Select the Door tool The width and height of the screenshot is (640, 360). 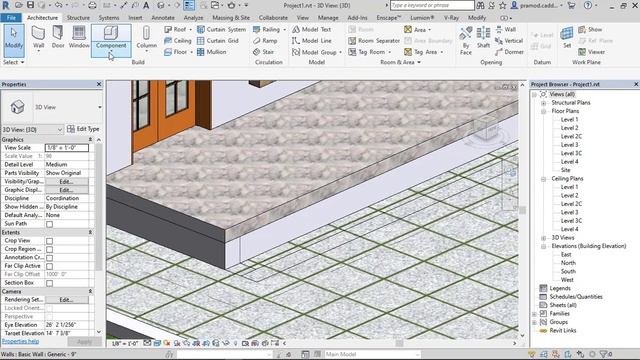point(58,38)
